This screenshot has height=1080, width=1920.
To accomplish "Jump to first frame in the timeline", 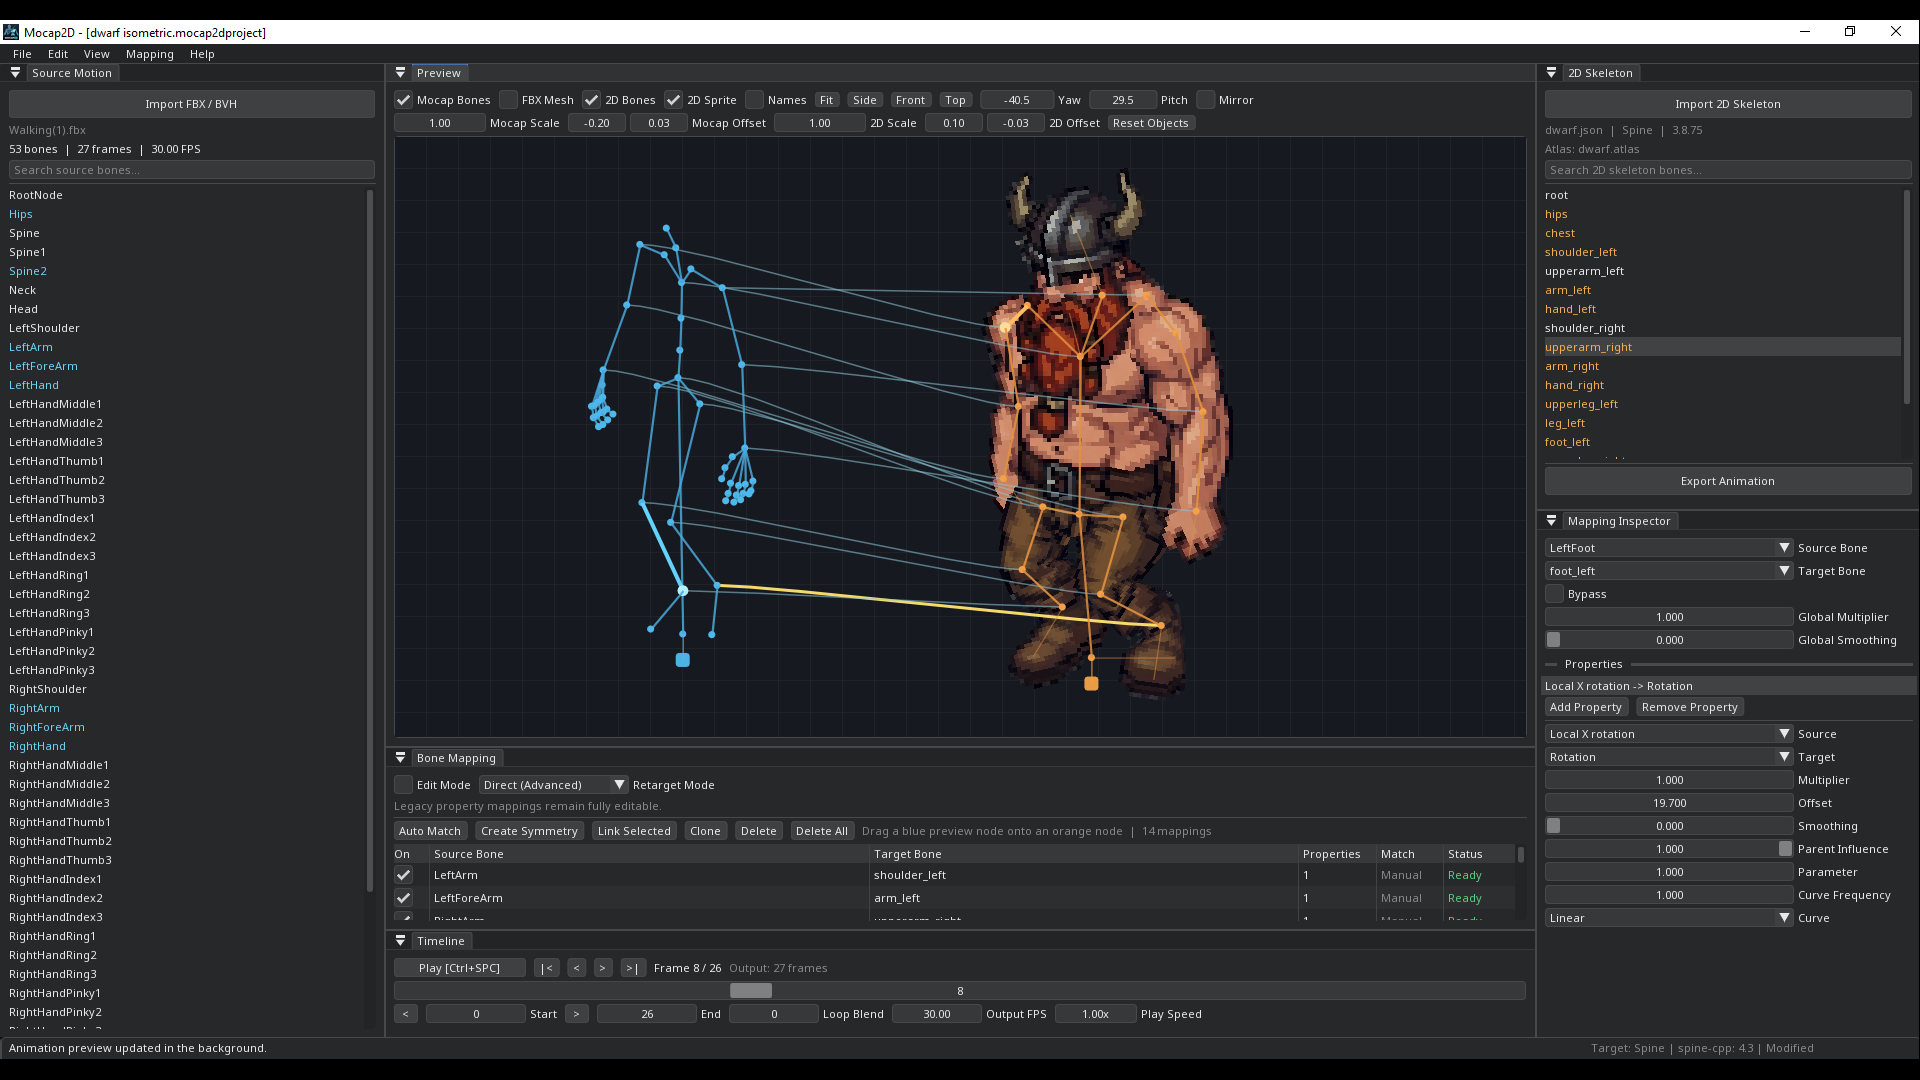I will click(547, 968).
